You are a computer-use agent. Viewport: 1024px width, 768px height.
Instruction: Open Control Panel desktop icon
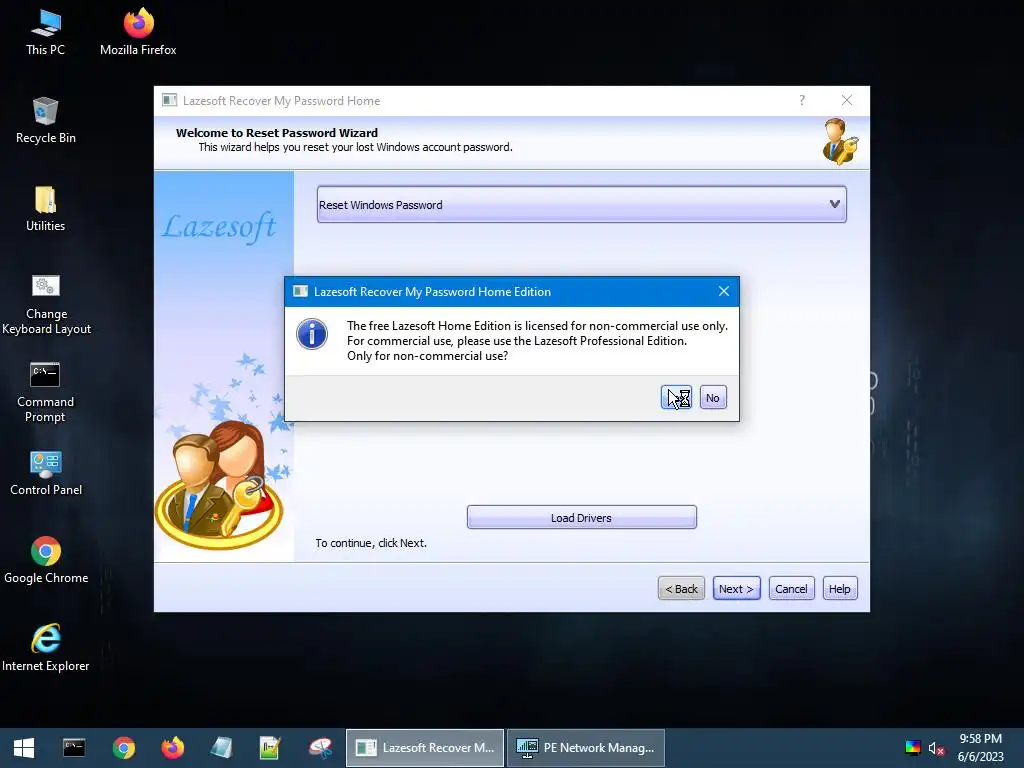click(46, 473)
